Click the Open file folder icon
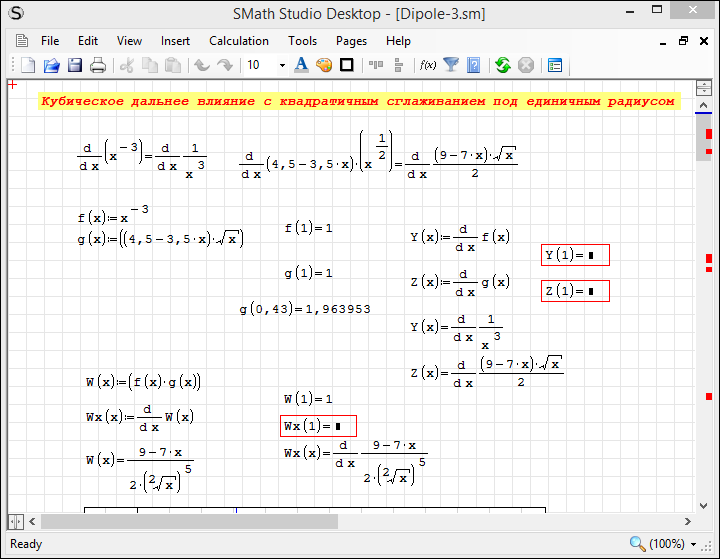This screenshot has height=559, width=720. coord(51,66)
